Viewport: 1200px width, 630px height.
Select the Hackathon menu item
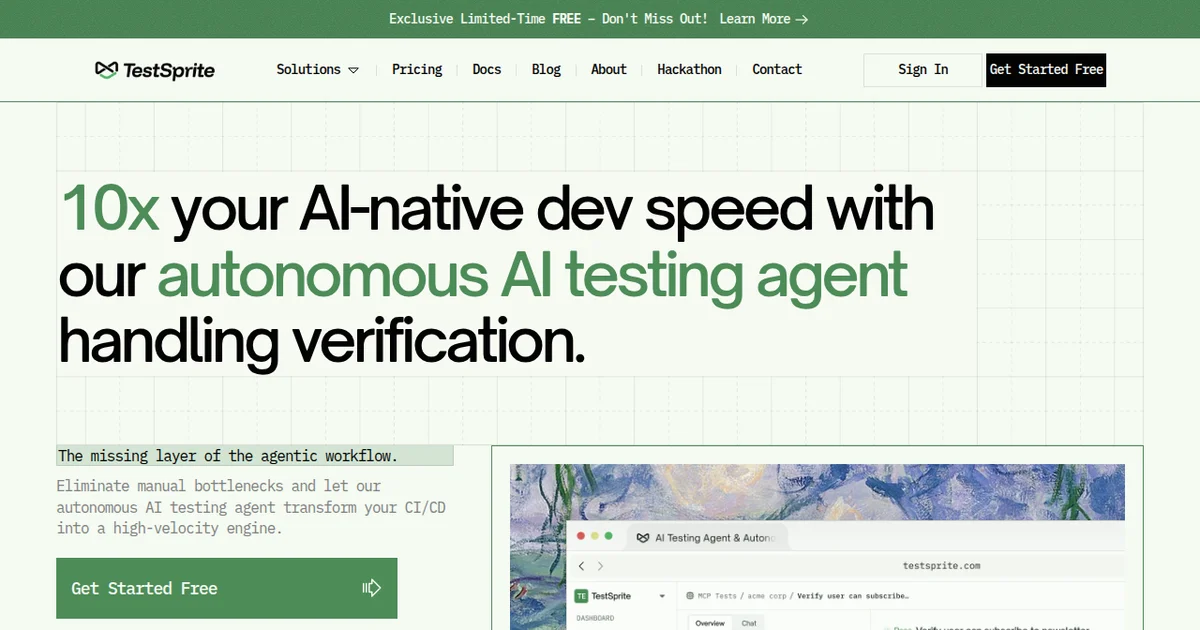point(689,70)
